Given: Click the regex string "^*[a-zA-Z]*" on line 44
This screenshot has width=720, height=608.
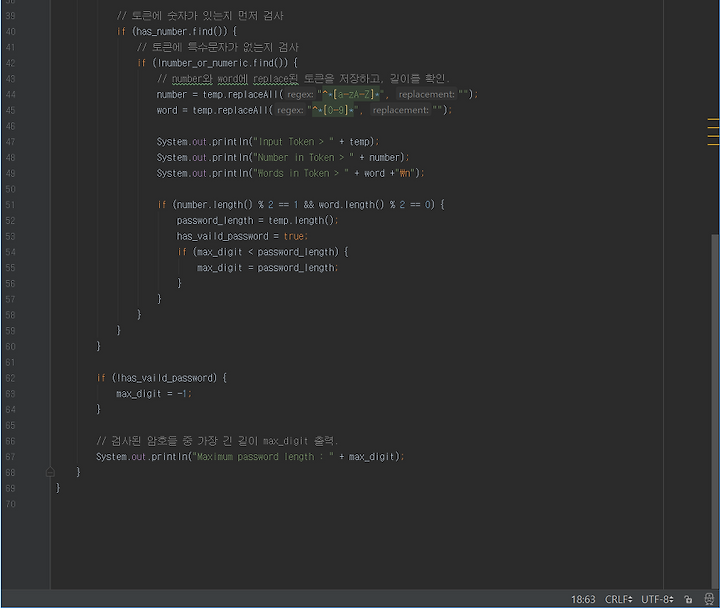Looking at the screenshot, I should [x=351, y=95].
